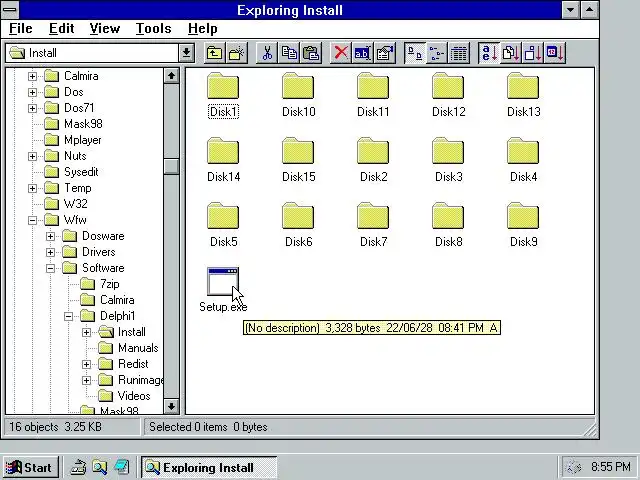The height and width of the screenshot is (480, 640).
Task: Collapse the Software tree node
Action: coord(50,268)
